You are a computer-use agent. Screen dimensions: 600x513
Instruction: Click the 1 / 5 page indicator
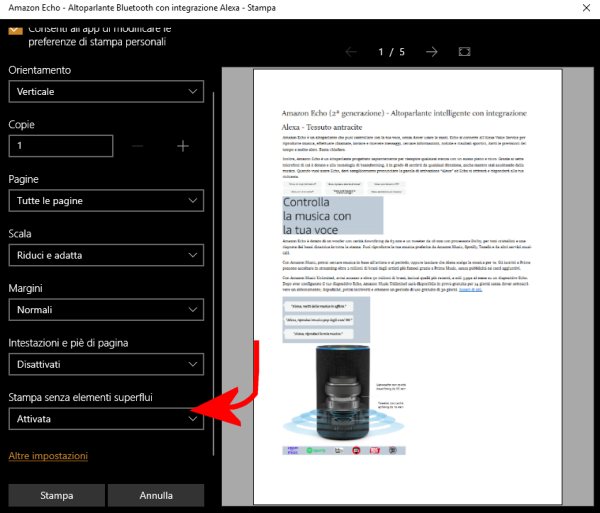coord(391,52)
